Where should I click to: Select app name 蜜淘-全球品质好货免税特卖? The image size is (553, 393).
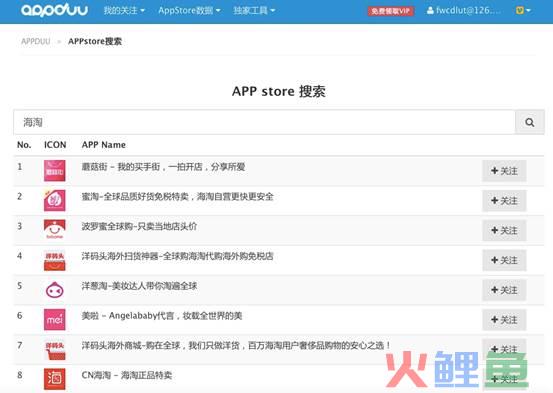point(177,196)
